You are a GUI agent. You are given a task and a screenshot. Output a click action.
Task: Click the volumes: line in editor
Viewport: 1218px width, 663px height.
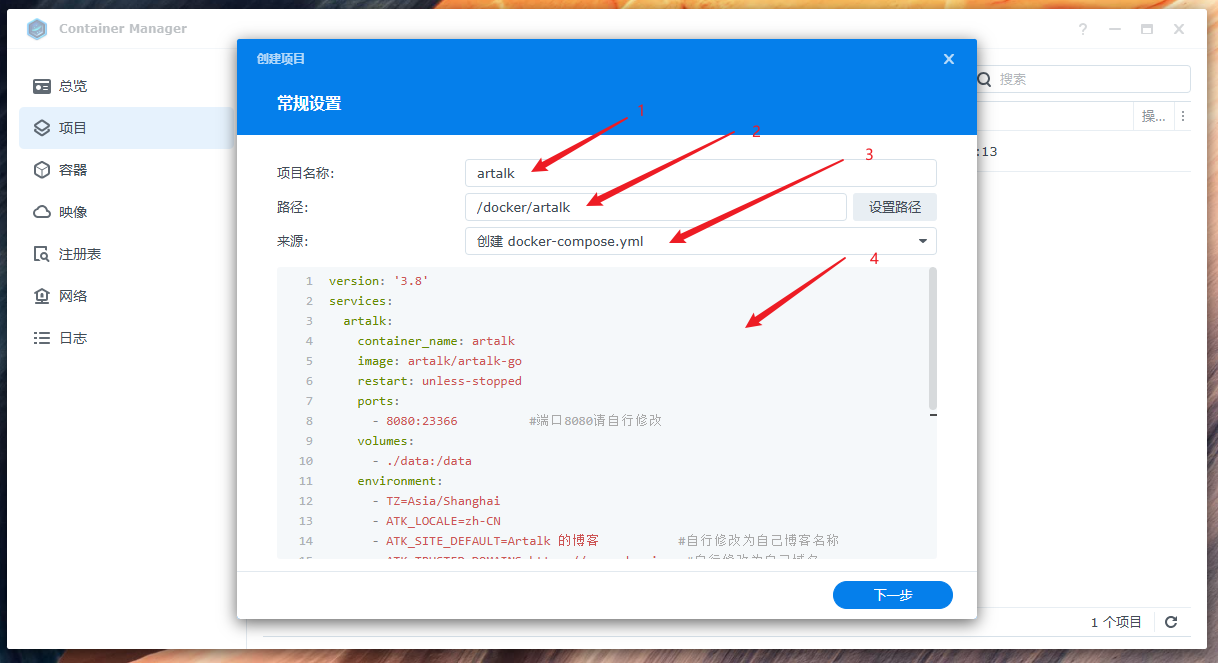click(385, 441)
